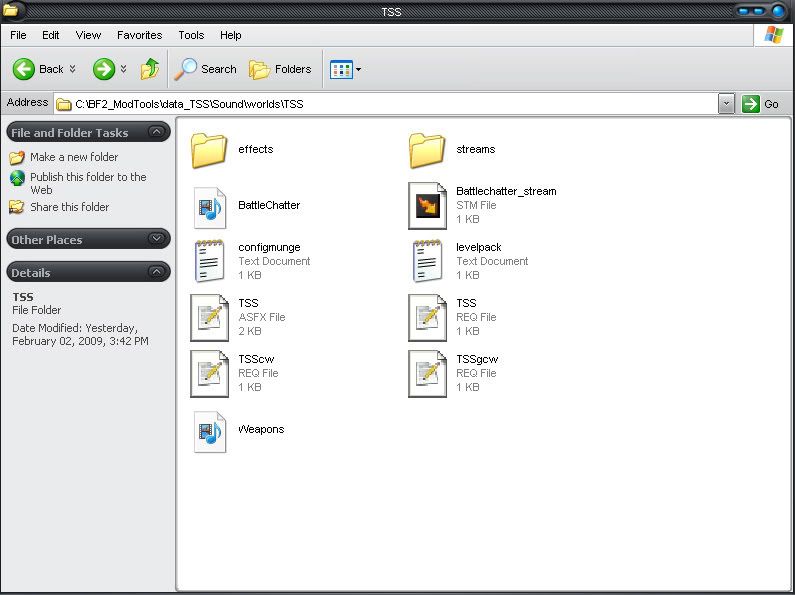This screenshot has height=595, width=795.
Task: Click the Windows flag logo
Action: [774, 35]
